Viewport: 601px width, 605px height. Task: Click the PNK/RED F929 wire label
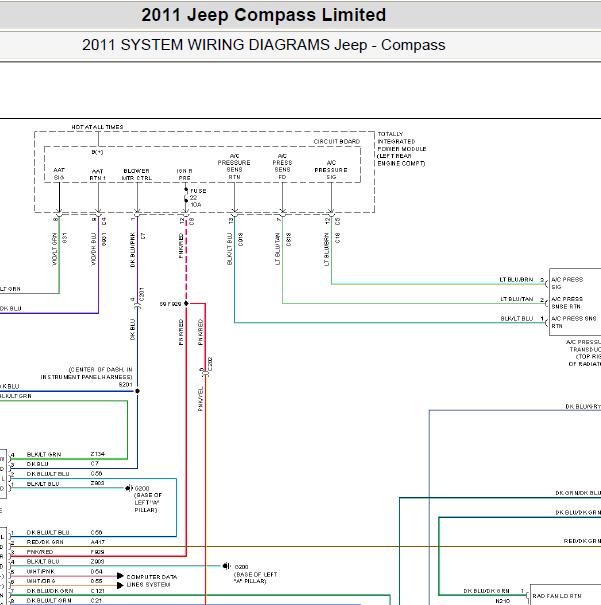[40, 552]
